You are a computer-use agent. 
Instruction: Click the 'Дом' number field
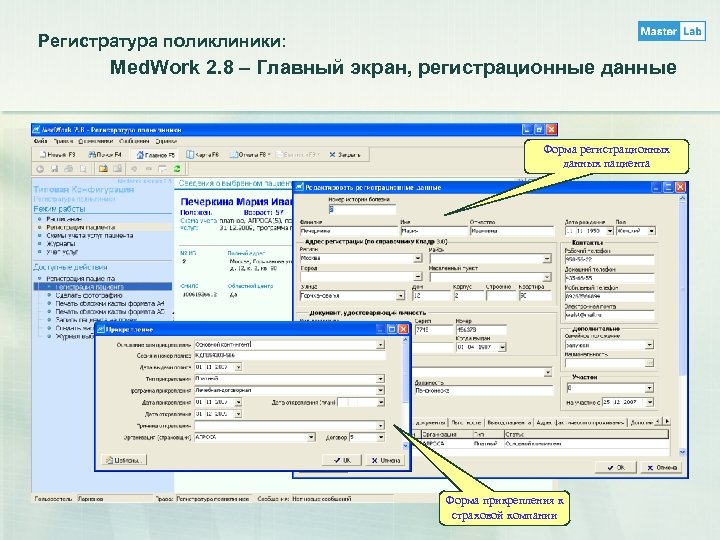[431, 296]
